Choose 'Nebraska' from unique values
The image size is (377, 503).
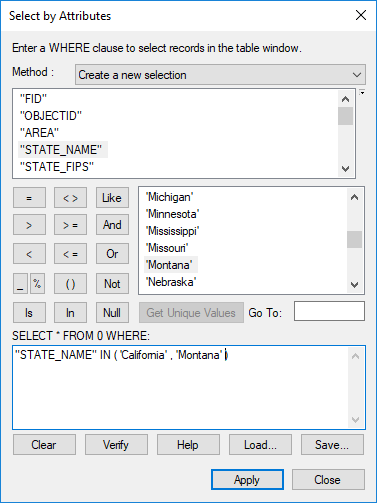pyautogui.click(x=171, y=282)
